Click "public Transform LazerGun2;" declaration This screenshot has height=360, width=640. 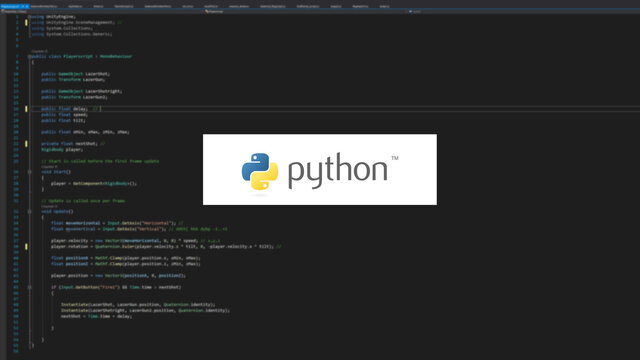point(74,97)
